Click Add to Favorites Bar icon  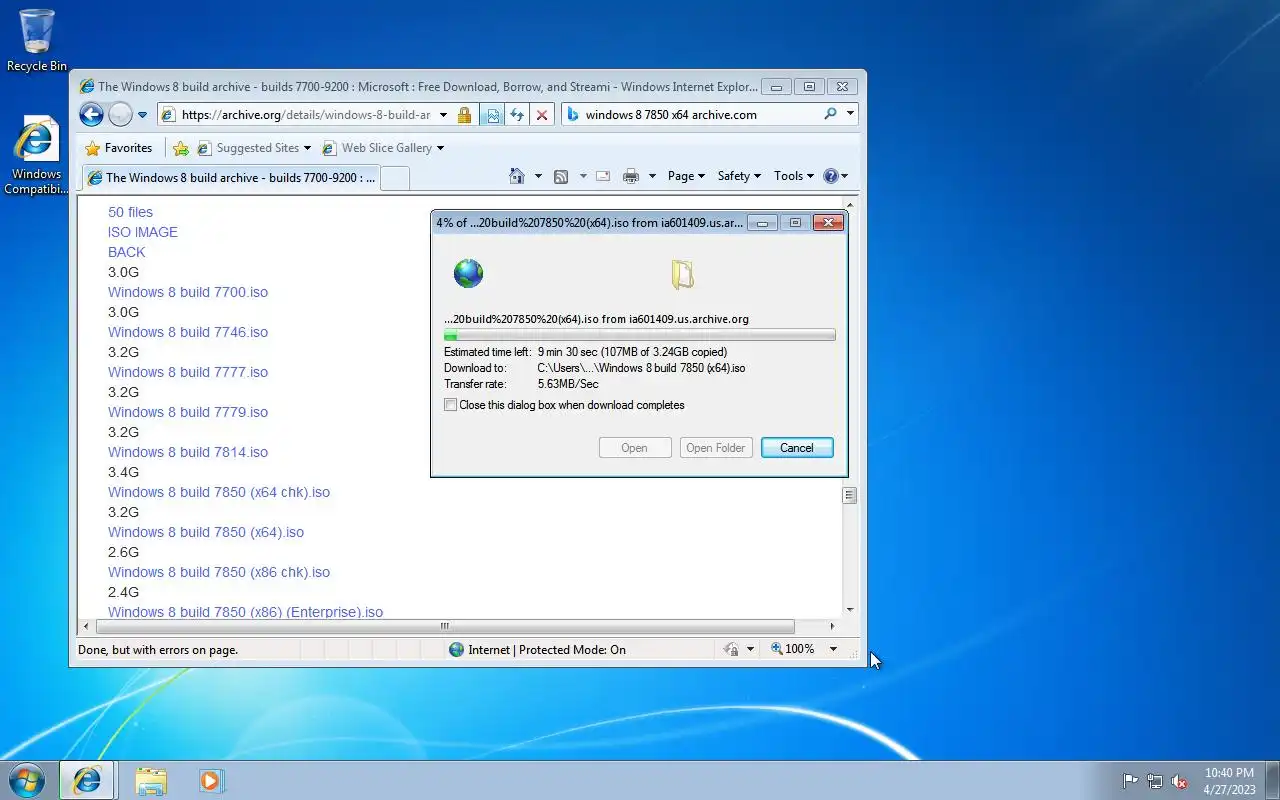coord(180,148)
